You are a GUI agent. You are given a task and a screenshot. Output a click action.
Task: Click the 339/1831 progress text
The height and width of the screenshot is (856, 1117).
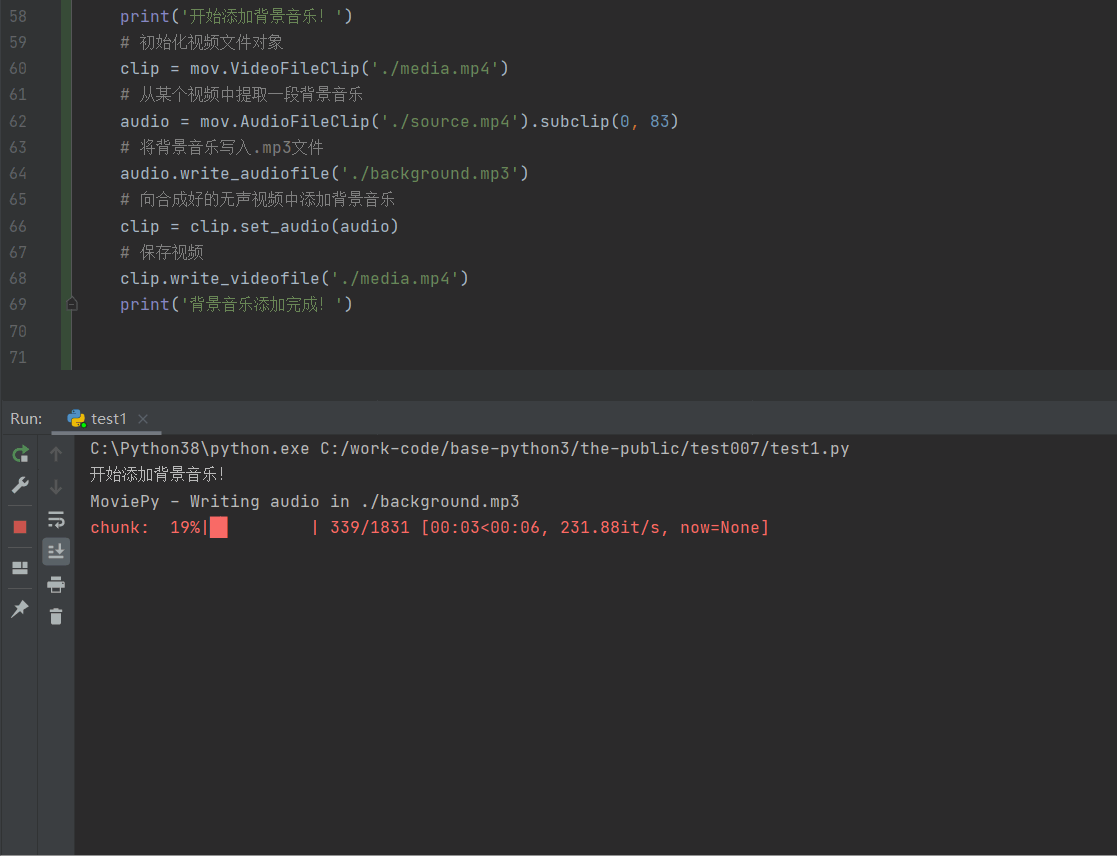click(370, 528)
